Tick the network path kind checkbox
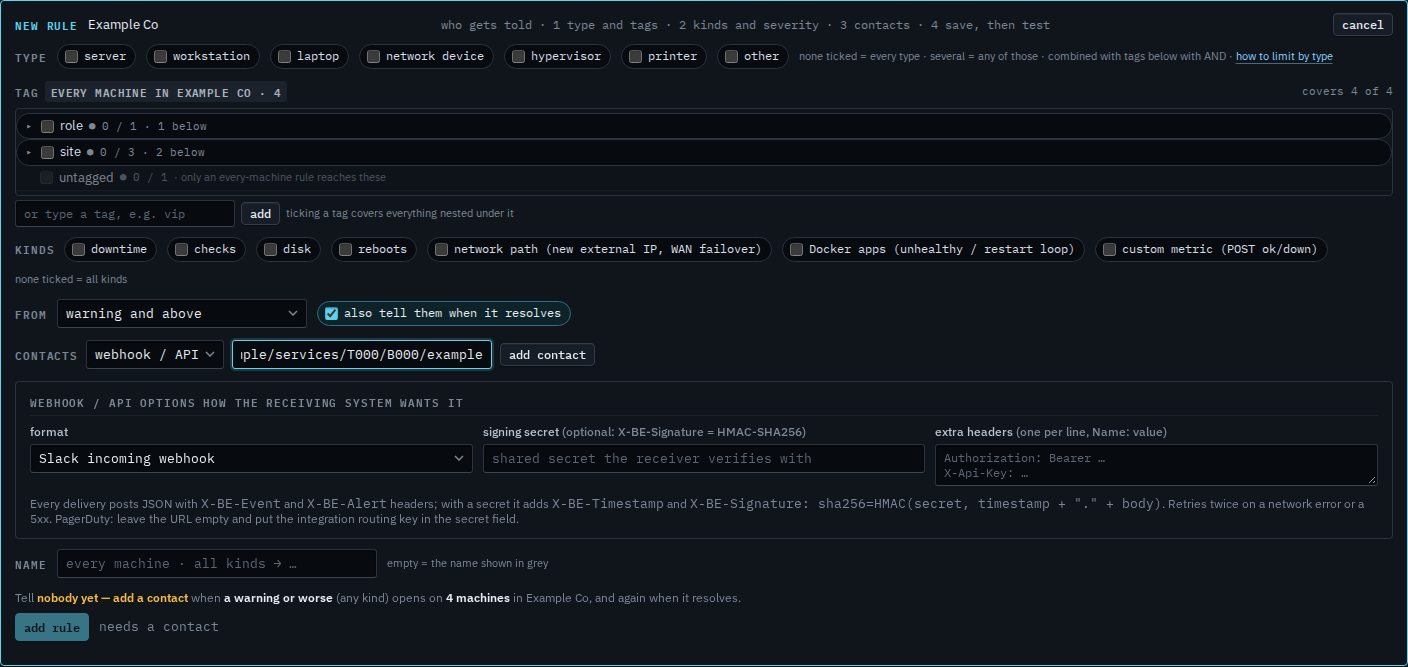Viewport: 1408px width, 667px height. 441,249
